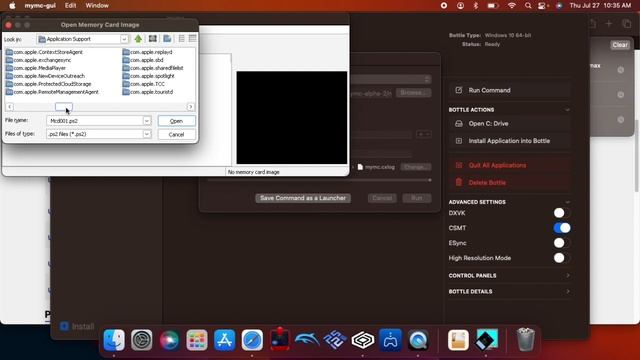
Task: Open Control Center in the menu bar
Action: pyautogui.click(x=543, y=6)
